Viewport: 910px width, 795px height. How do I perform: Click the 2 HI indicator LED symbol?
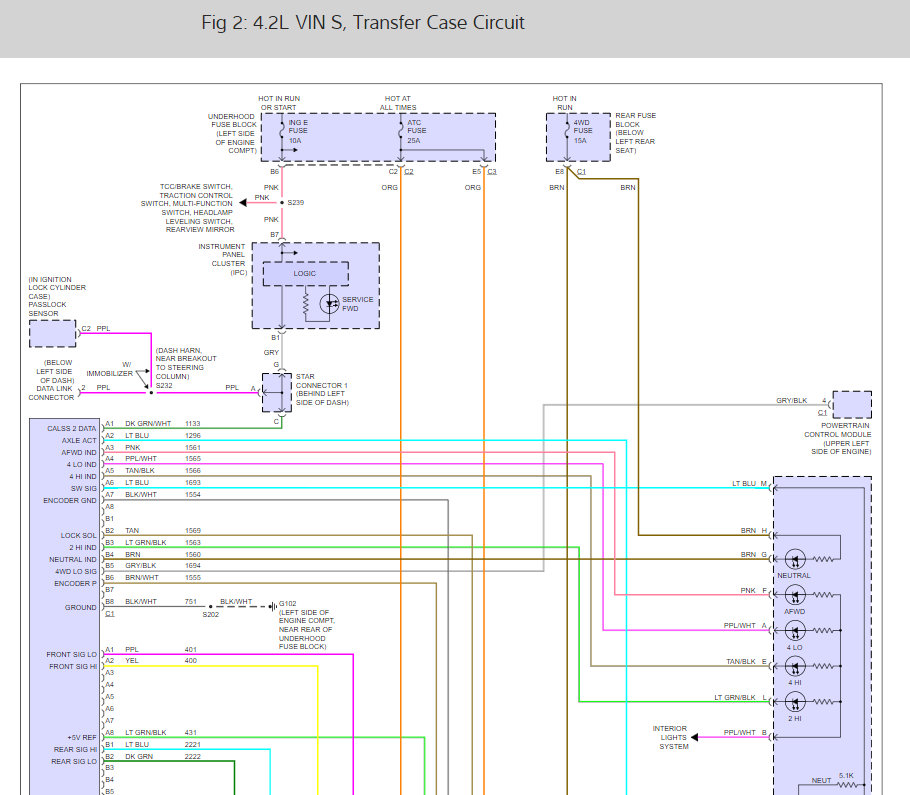795,702
